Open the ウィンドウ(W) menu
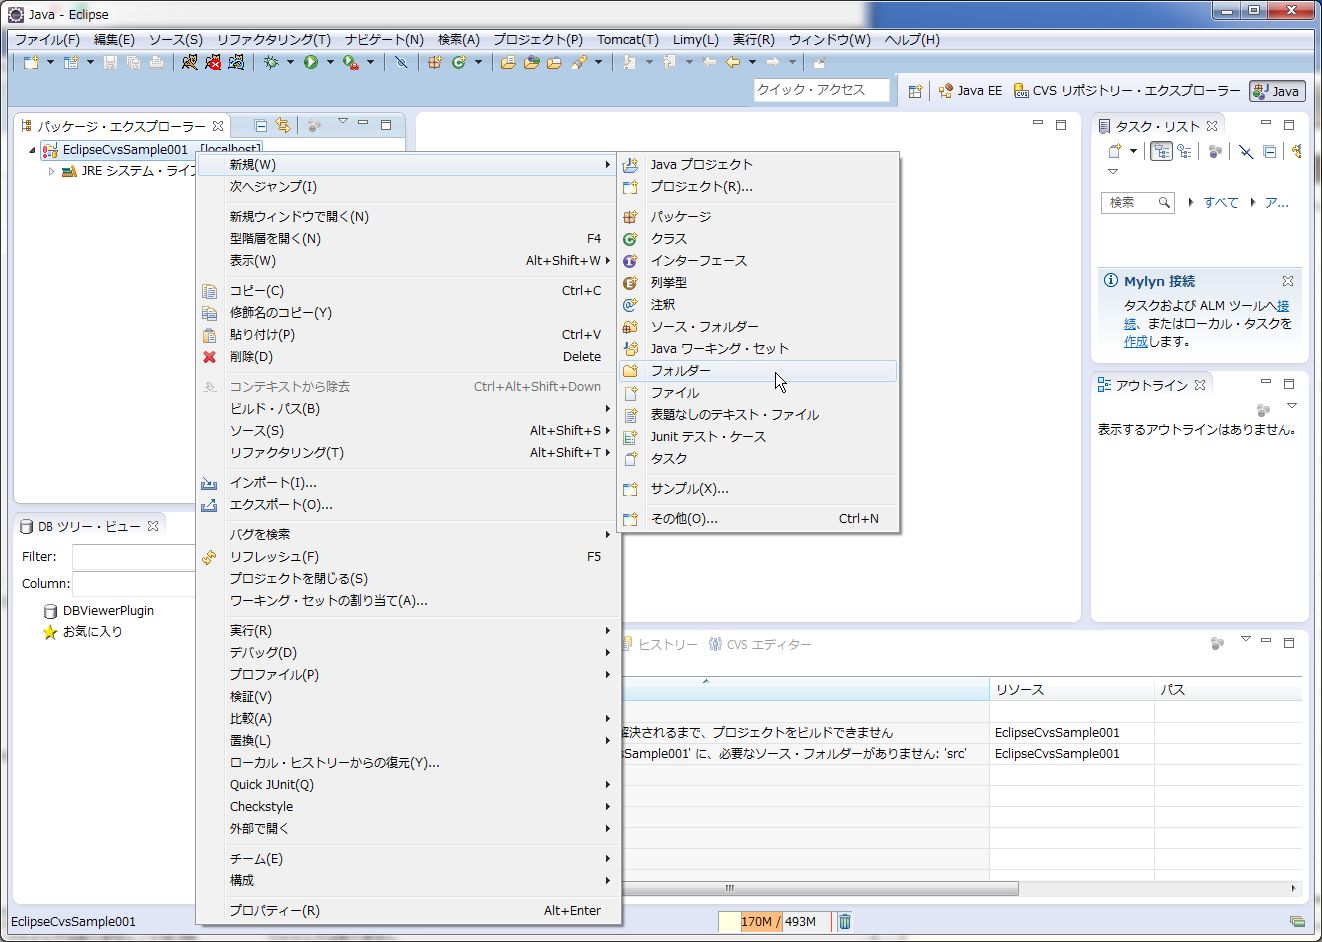1322x942 pixels. [829, 39]
